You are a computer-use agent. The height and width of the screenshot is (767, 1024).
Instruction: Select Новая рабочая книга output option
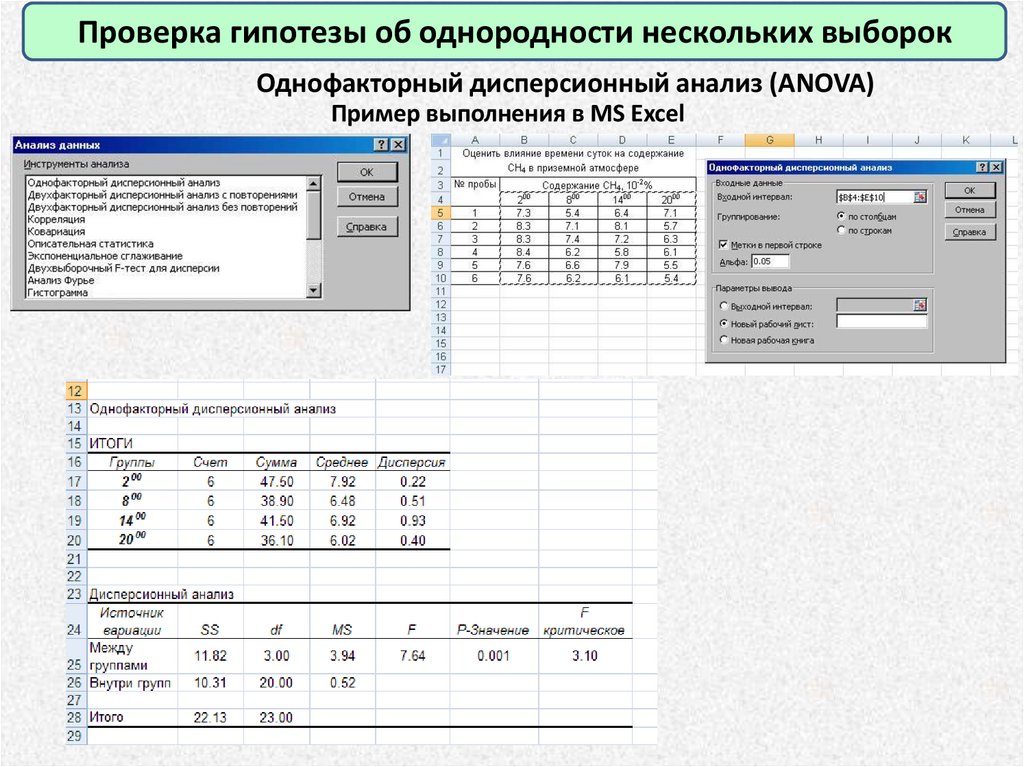[x=724, y=340]
